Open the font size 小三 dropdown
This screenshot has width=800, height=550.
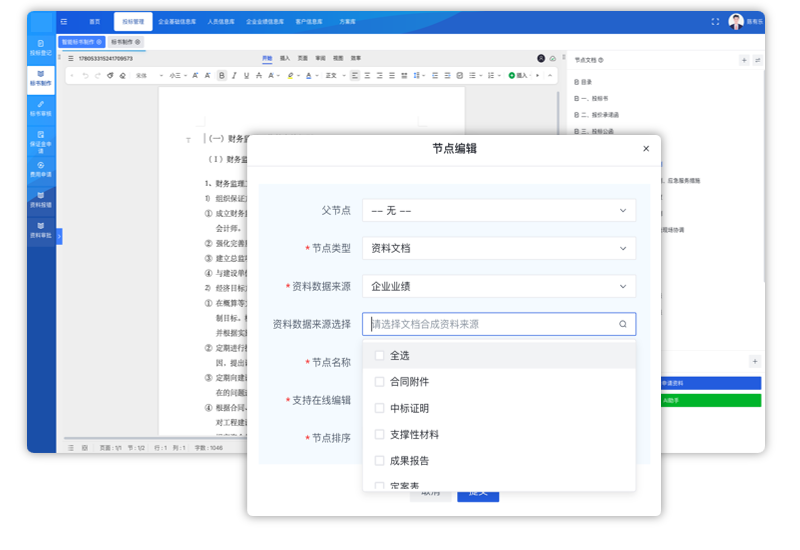point(178,76)
